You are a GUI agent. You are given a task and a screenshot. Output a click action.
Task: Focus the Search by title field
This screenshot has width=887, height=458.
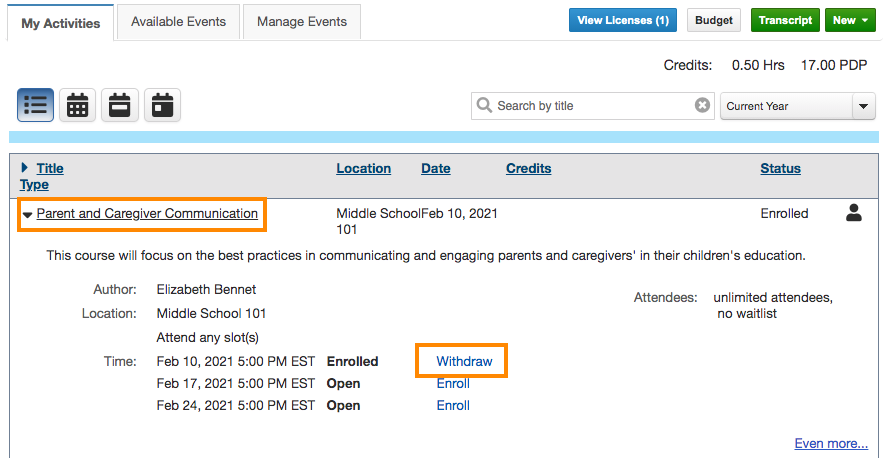coord(592,105)
